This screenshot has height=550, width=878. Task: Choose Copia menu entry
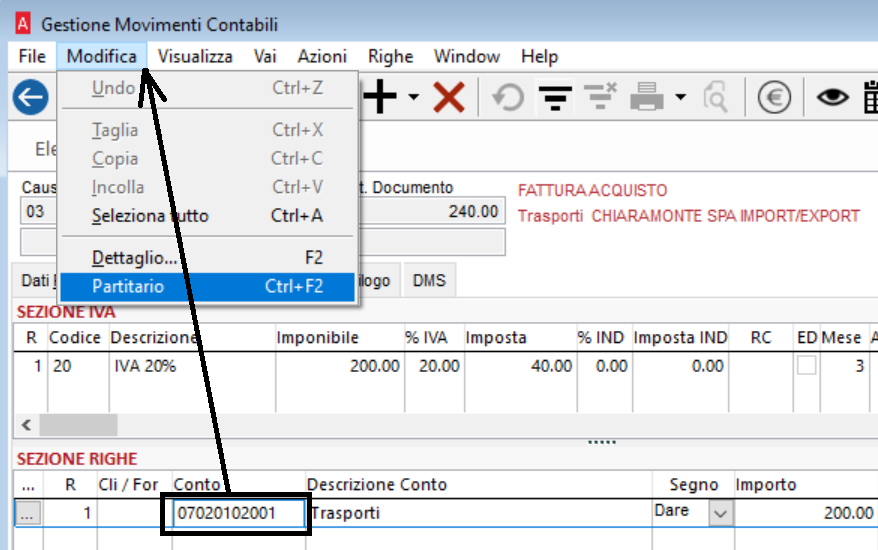(207, 159)
